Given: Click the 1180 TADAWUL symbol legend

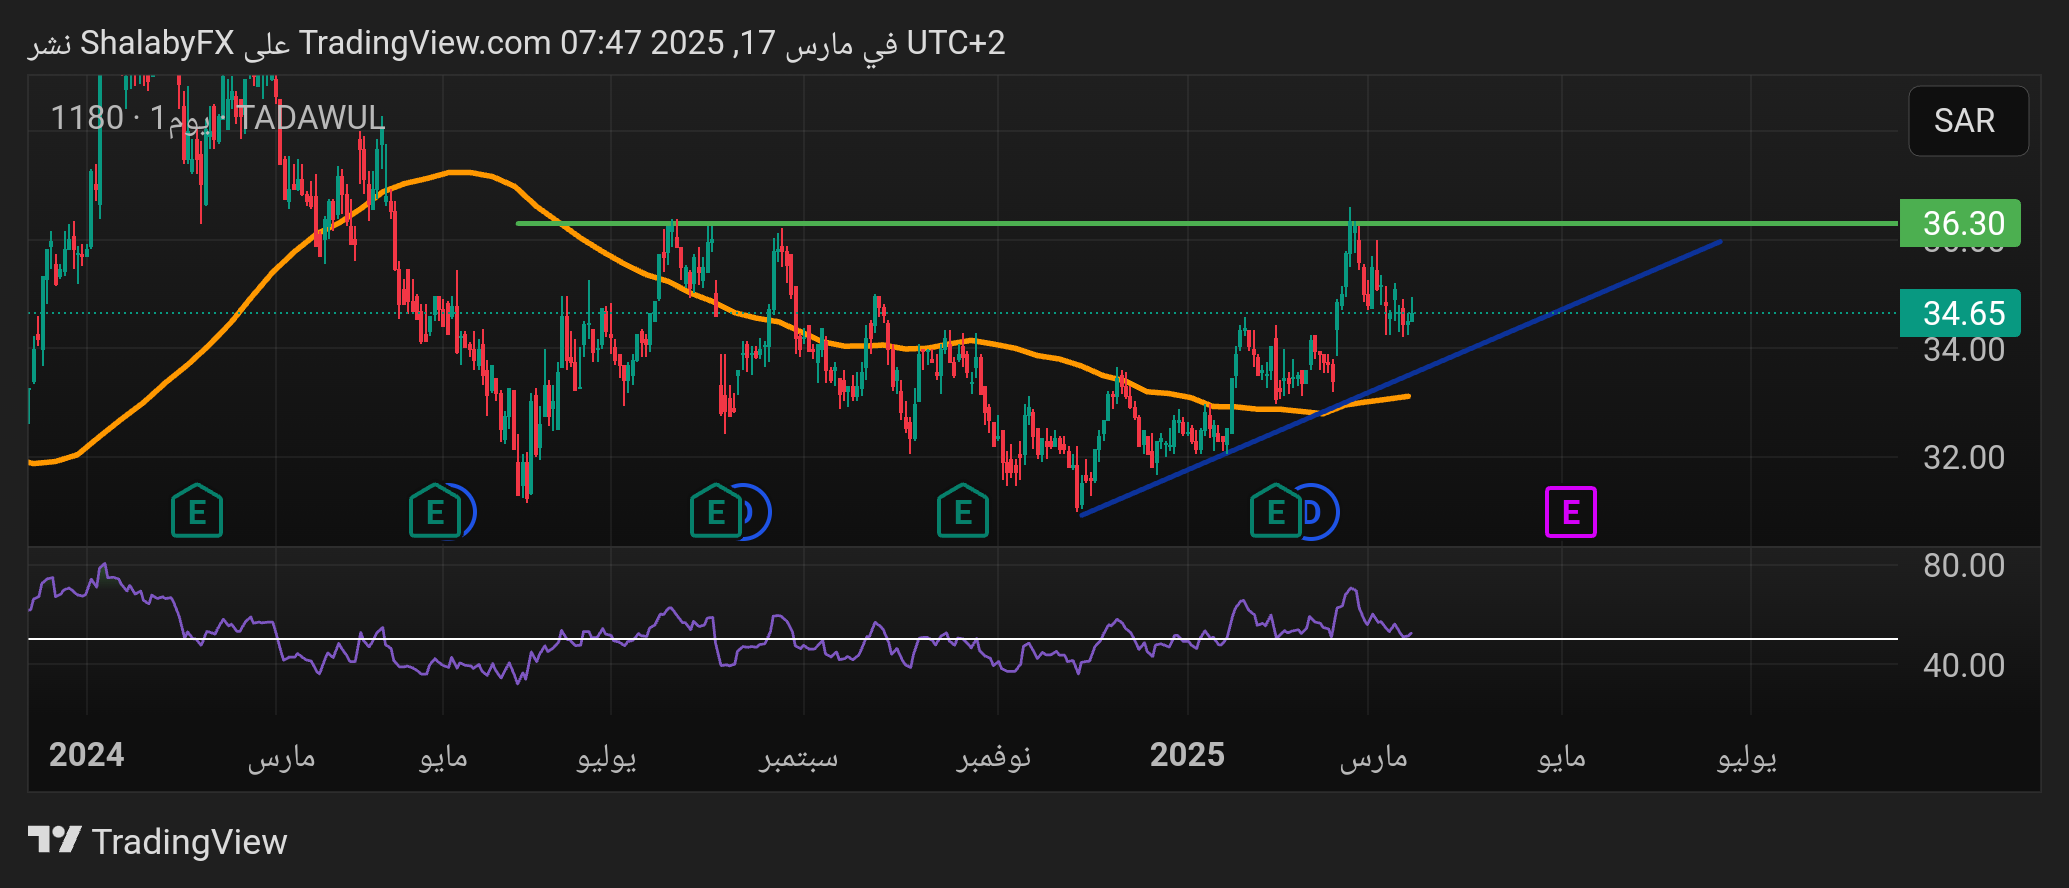Looking at the screenshot, I should [217, 118].
